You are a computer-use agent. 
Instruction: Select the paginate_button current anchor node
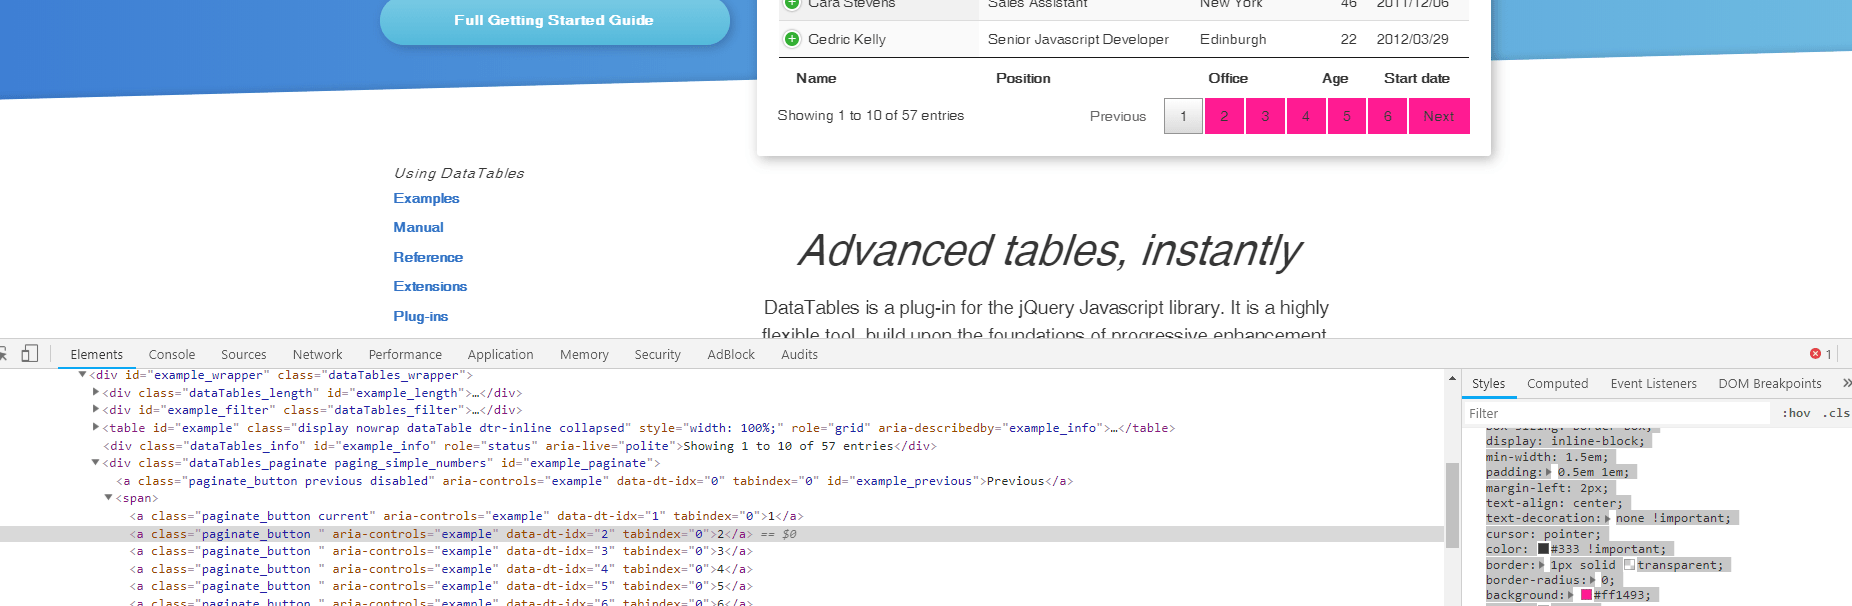pos(466,516)
